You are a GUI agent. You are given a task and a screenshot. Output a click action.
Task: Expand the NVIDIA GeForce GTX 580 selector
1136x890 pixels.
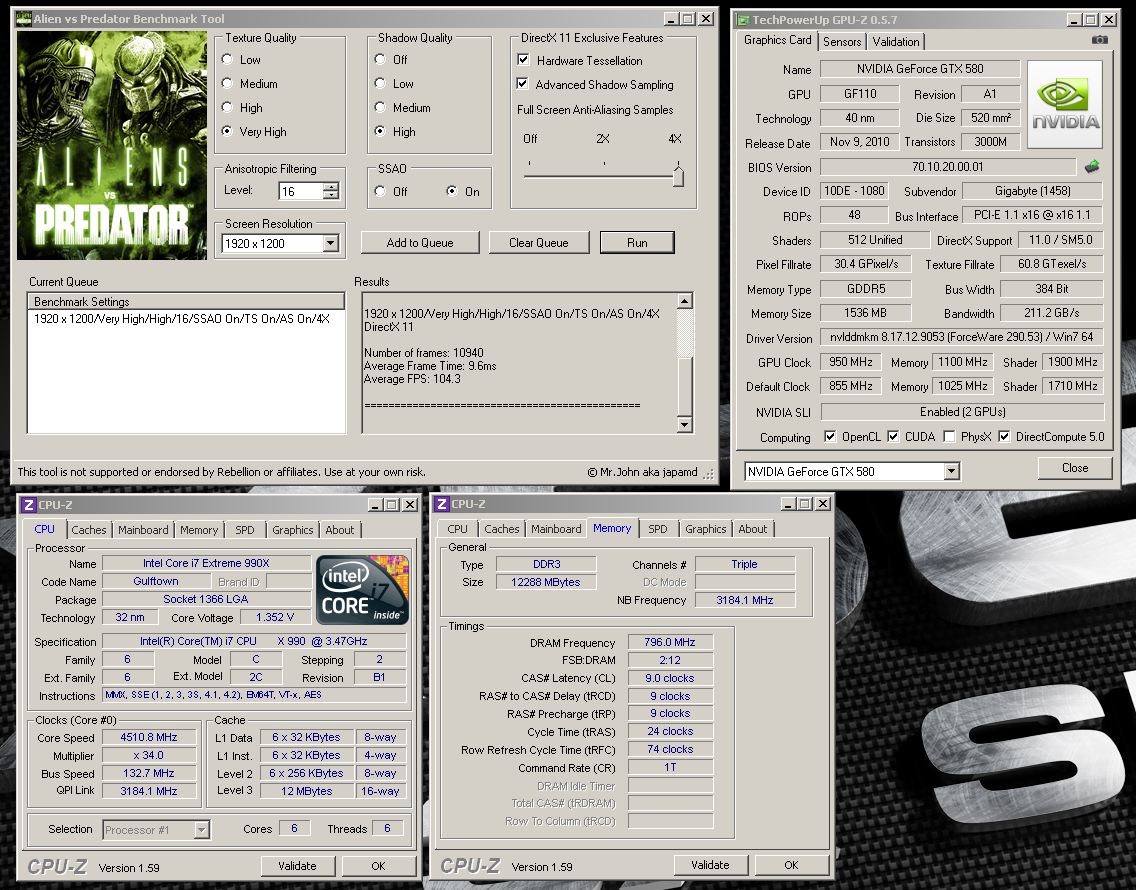click(950, 471)
